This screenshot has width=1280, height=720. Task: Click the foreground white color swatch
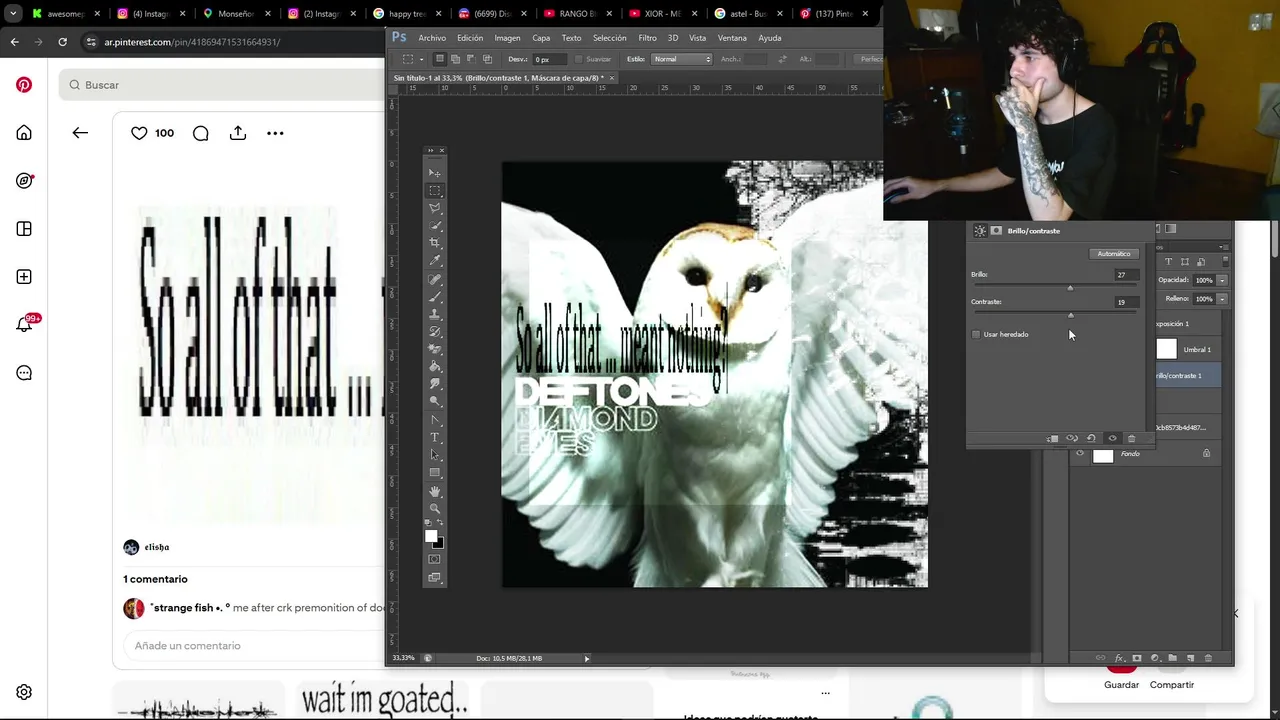coord(431,536)
